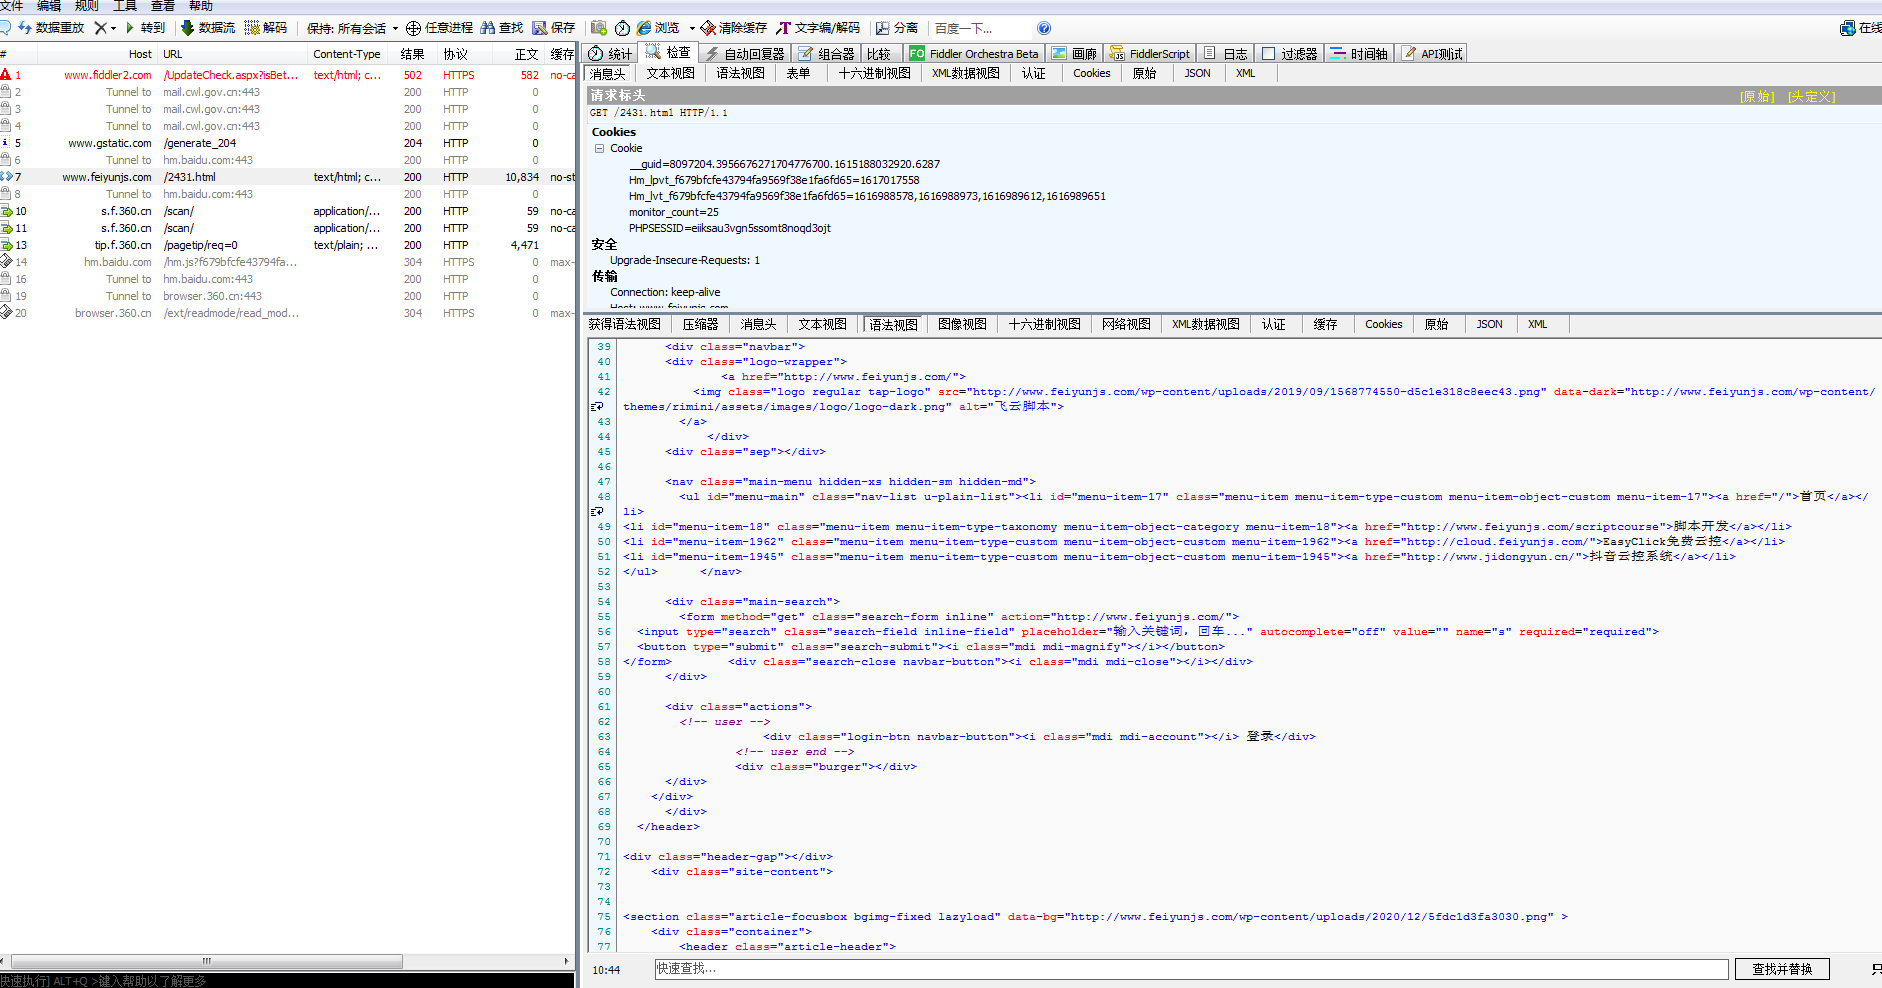Click the 查找并替换 button
Viewport: 1882px width, 988px height.
click(1781, 969)
